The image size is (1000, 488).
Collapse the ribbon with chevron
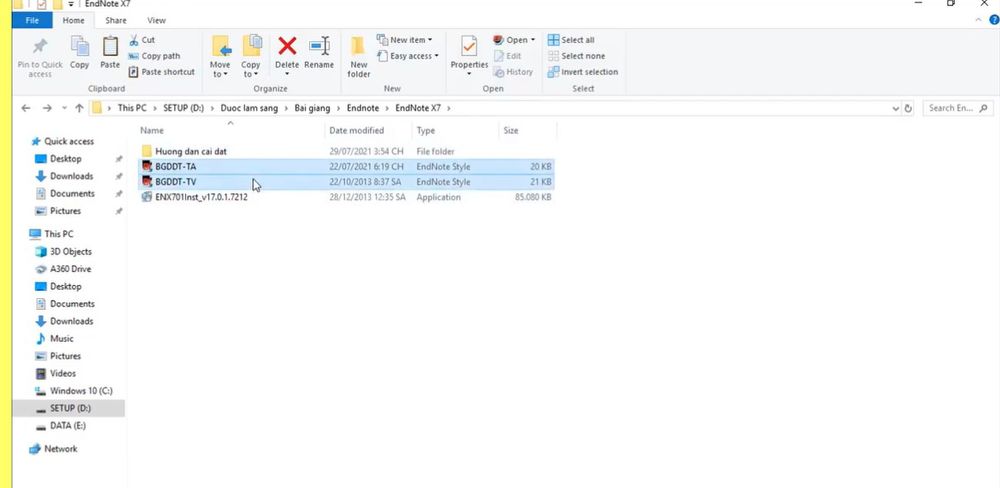click(979, 20)
